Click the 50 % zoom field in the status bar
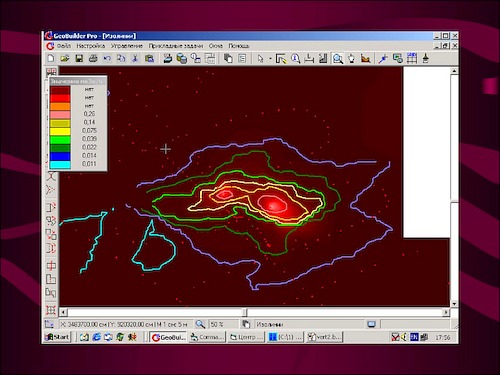 click(224, 324)
